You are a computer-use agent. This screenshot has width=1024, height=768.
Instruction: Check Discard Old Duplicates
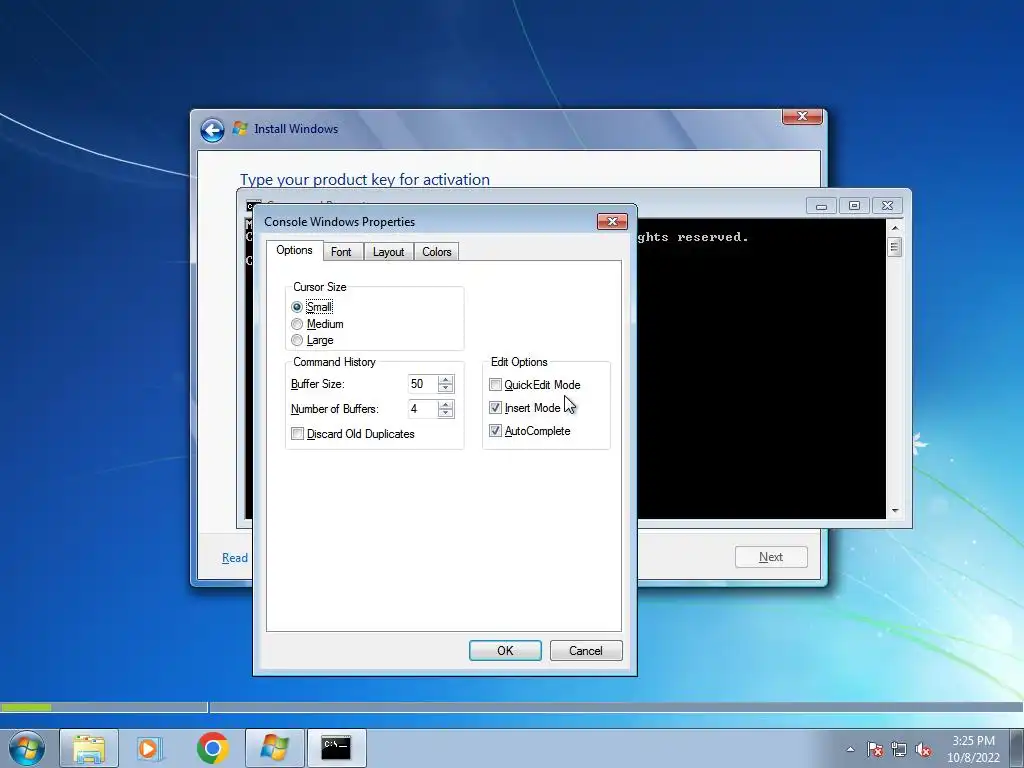[298, 434]
